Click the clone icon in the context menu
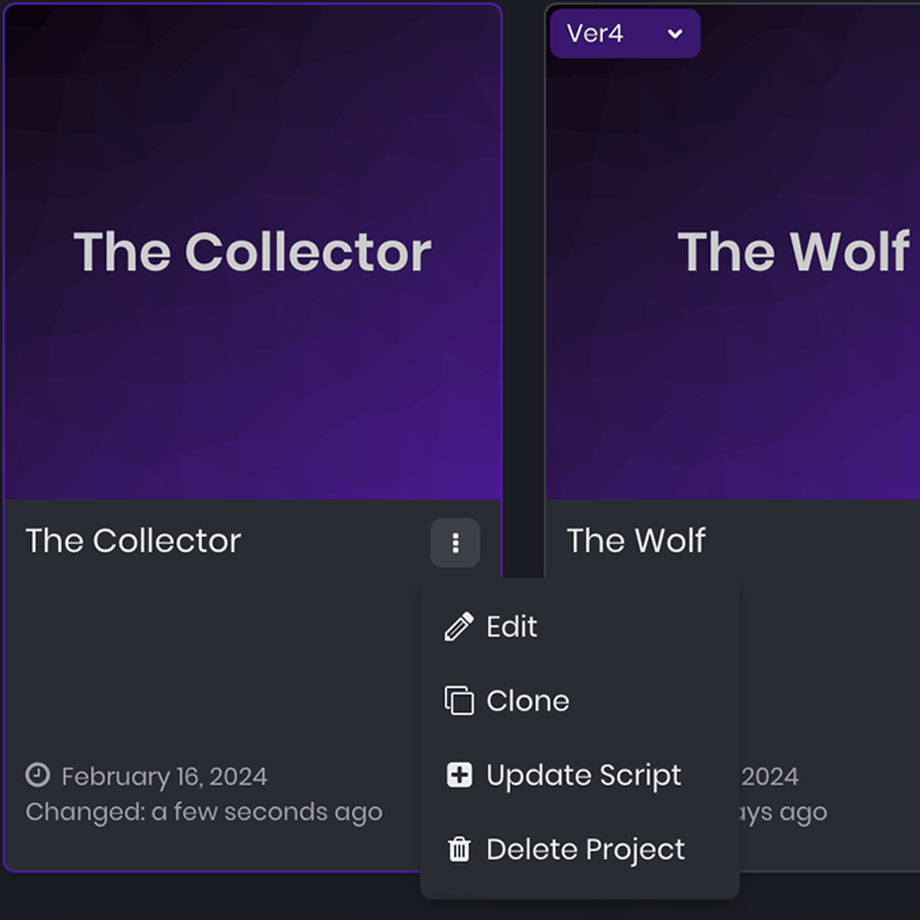Screen dimensions: 920x920 pos(459,701)
